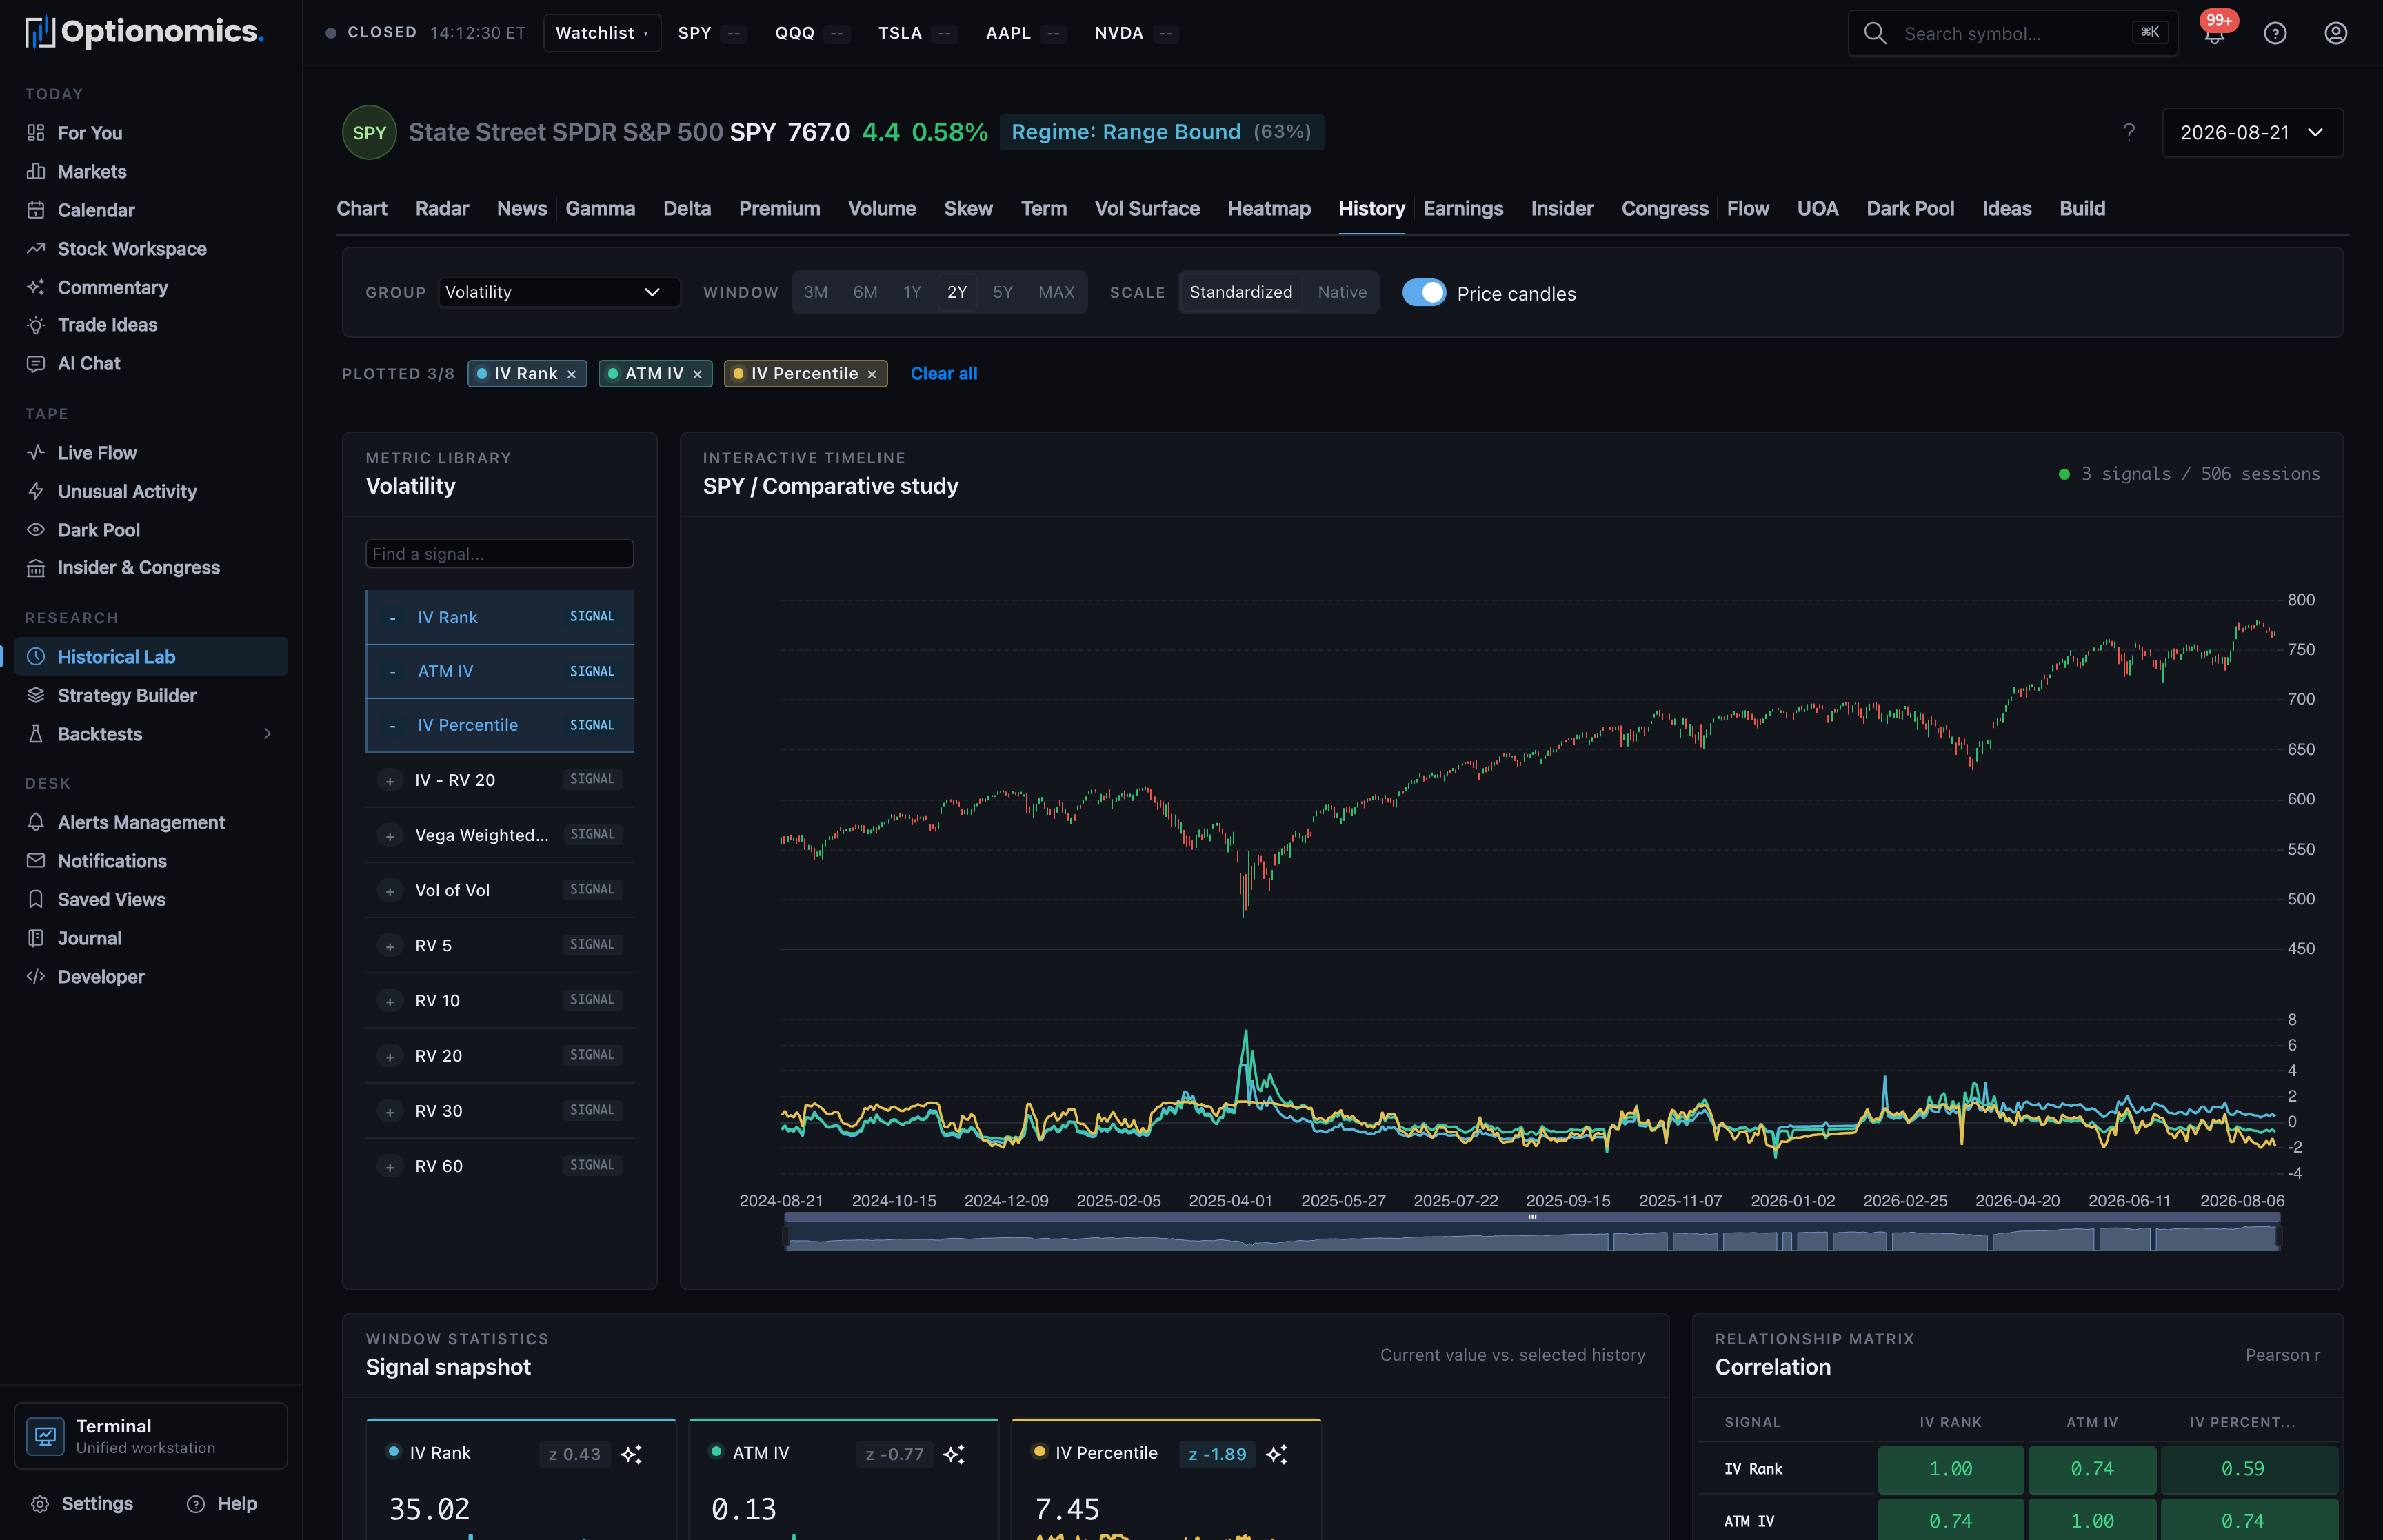Image resolution: width=2383 pixels, height=1540 pixels.
Task: Click the Search symbol input field
Action: pos(2013,33)
